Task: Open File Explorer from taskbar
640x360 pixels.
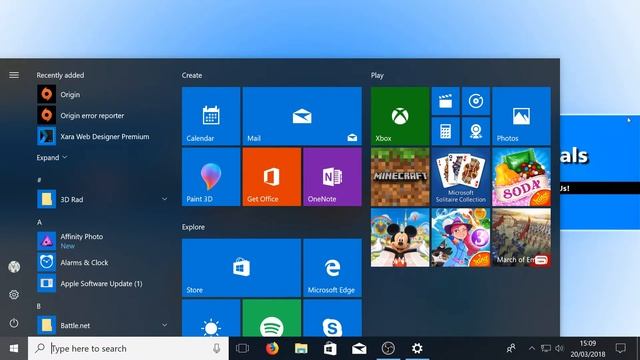Action: [x=301, y=349]
